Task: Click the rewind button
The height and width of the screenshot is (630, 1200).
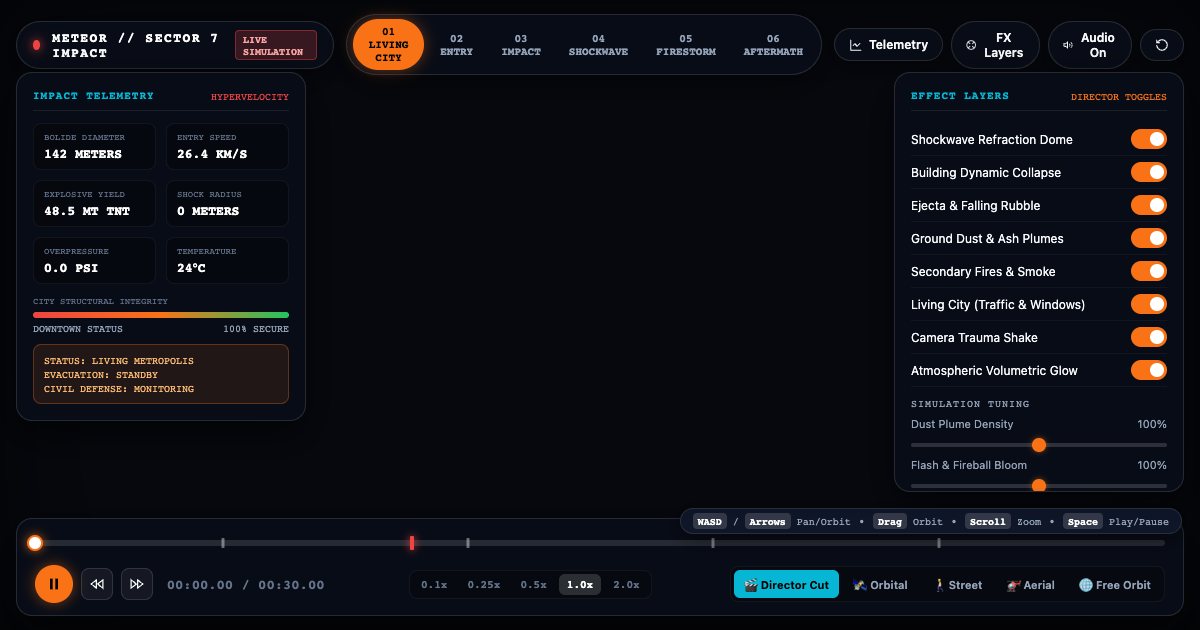Action: pyautogui.click(x=97, y=584)
